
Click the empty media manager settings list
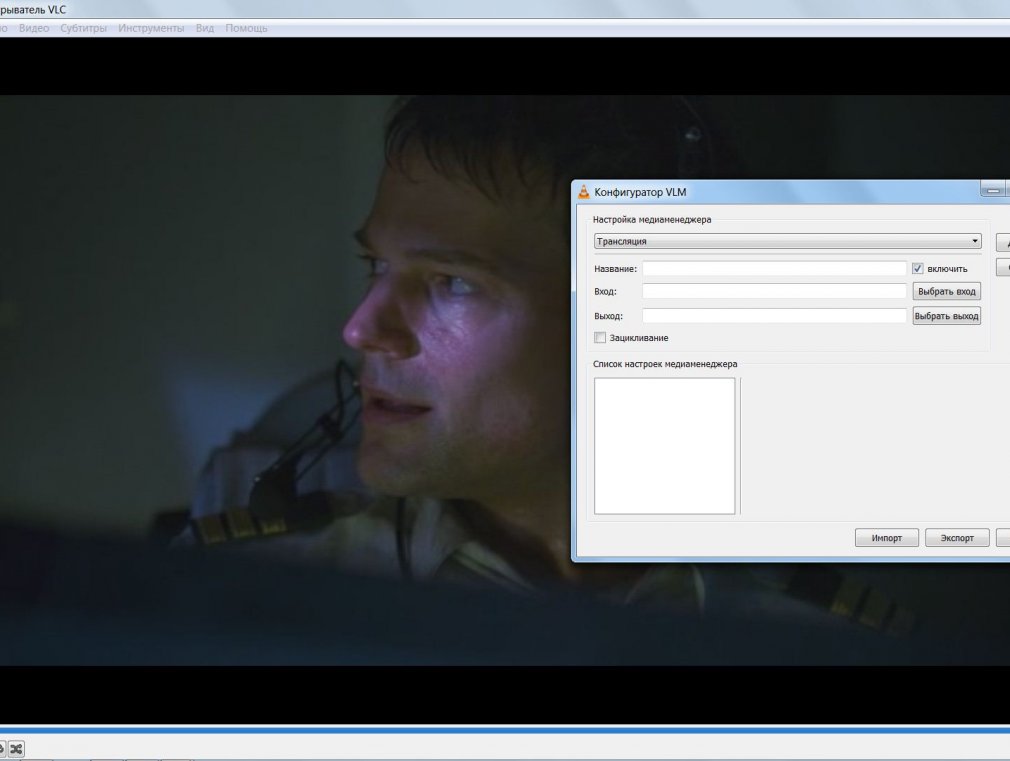[x=664, y=446]
